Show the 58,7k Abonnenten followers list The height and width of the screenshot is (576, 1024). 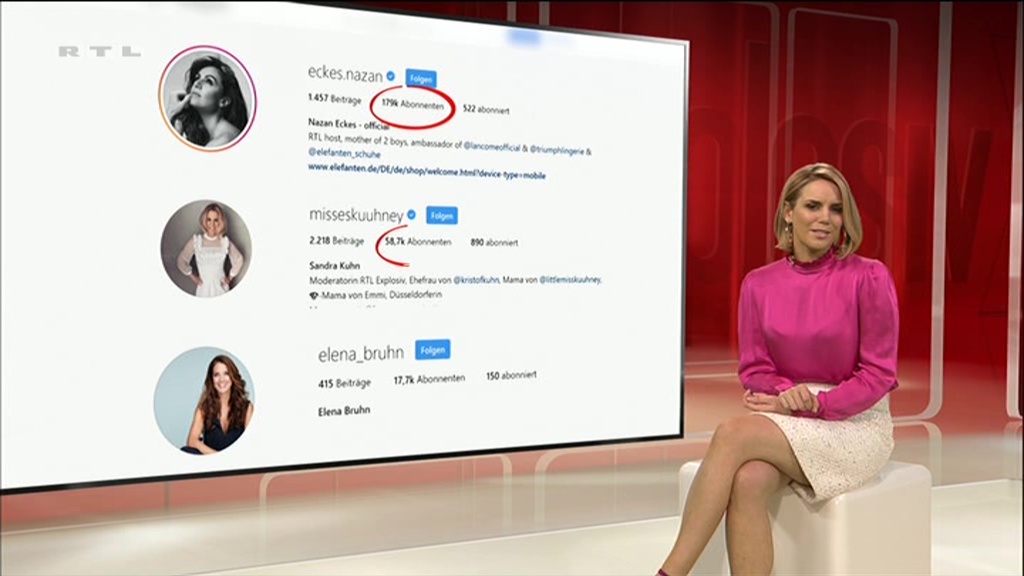[418, 242]
